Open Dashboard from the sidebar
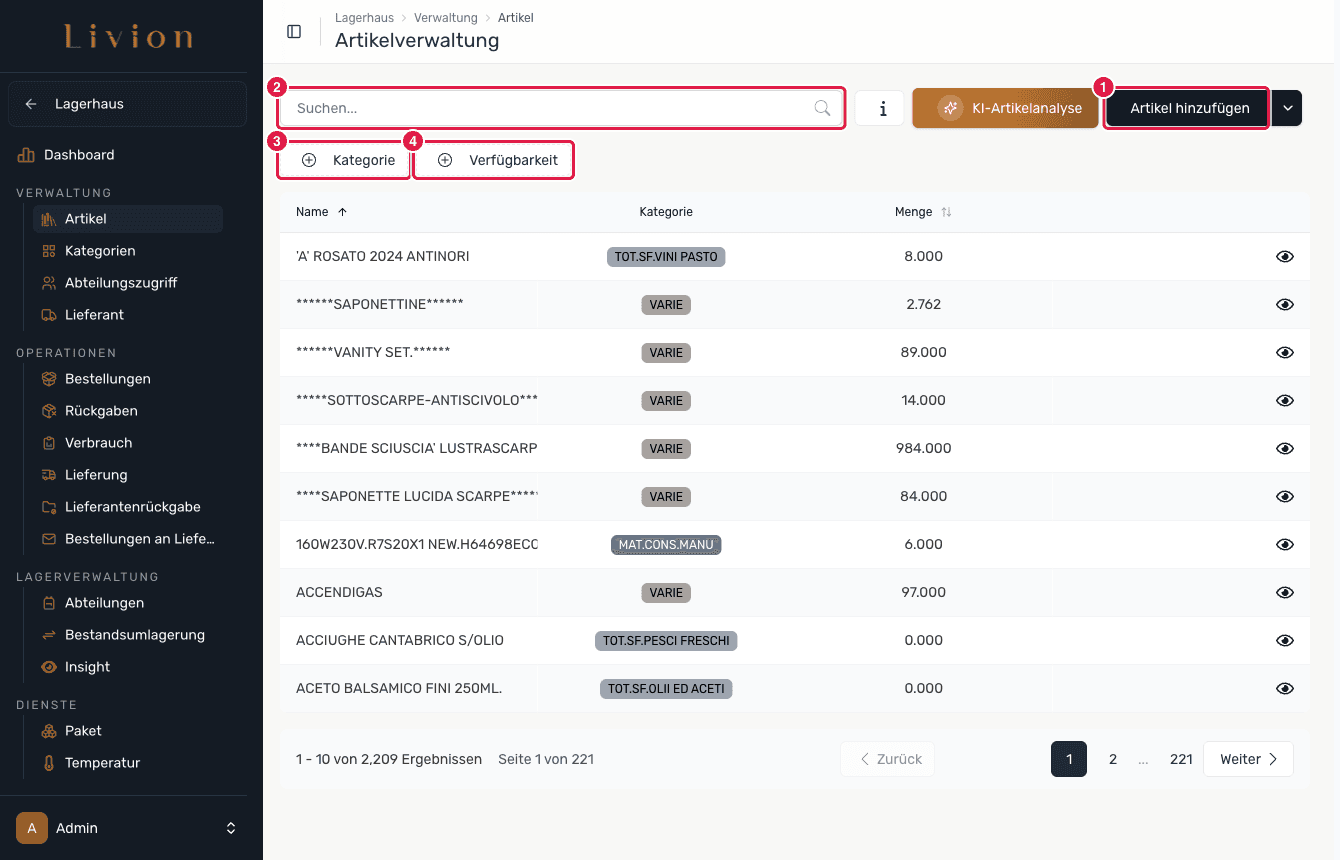The height and width of the screenshot is (860, 1340). tap(79, 155)
